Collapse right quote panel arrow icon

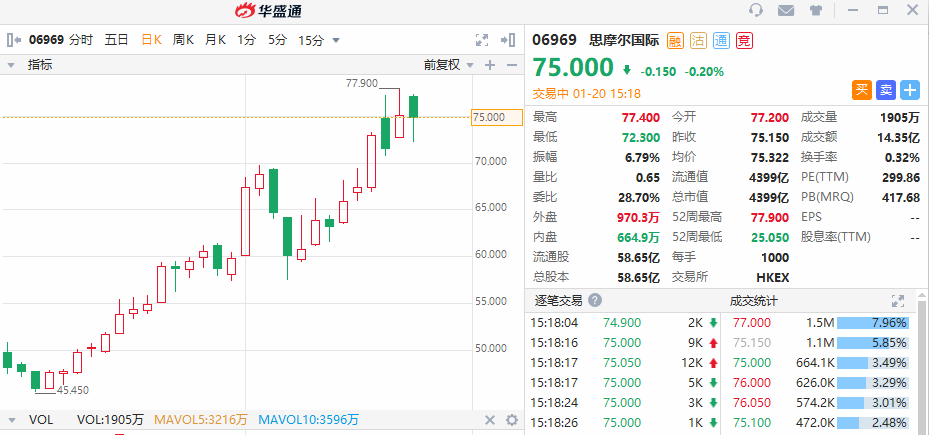pos(508,40)
